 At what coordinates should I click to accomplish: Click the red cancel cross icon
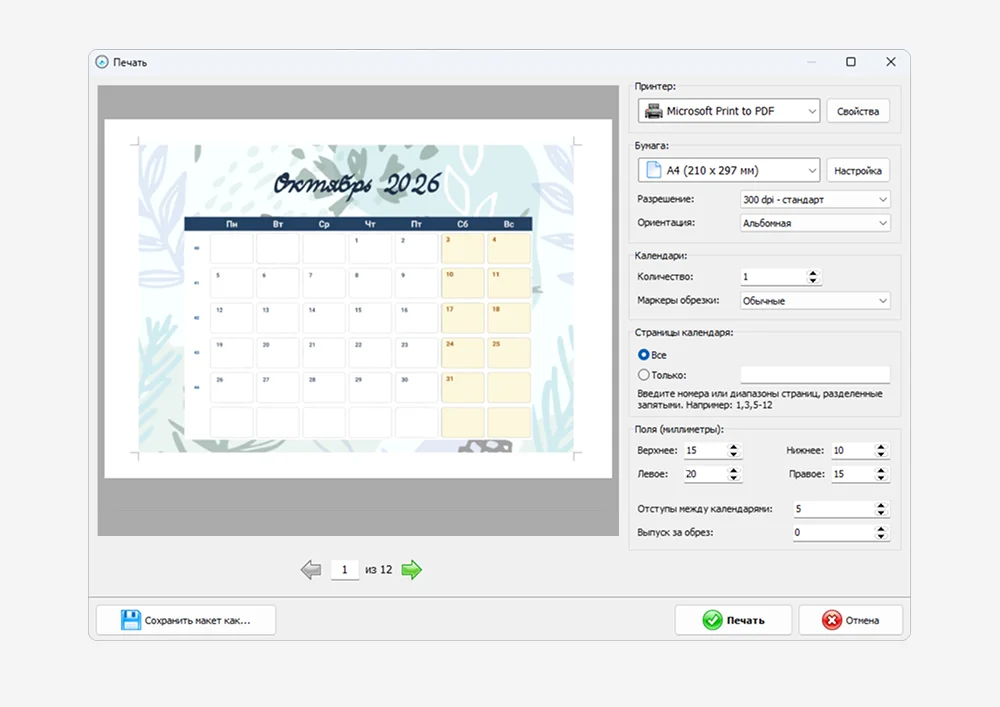pos(831,620)
